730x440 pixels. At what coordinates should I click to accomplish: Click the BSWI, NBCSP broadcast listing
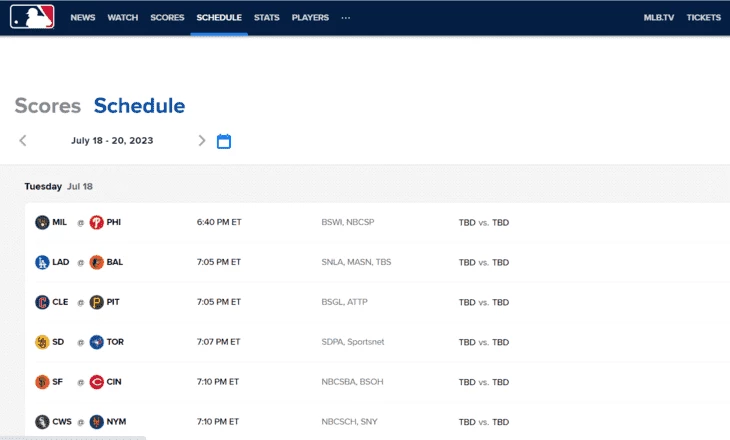[x=348, y=222]
